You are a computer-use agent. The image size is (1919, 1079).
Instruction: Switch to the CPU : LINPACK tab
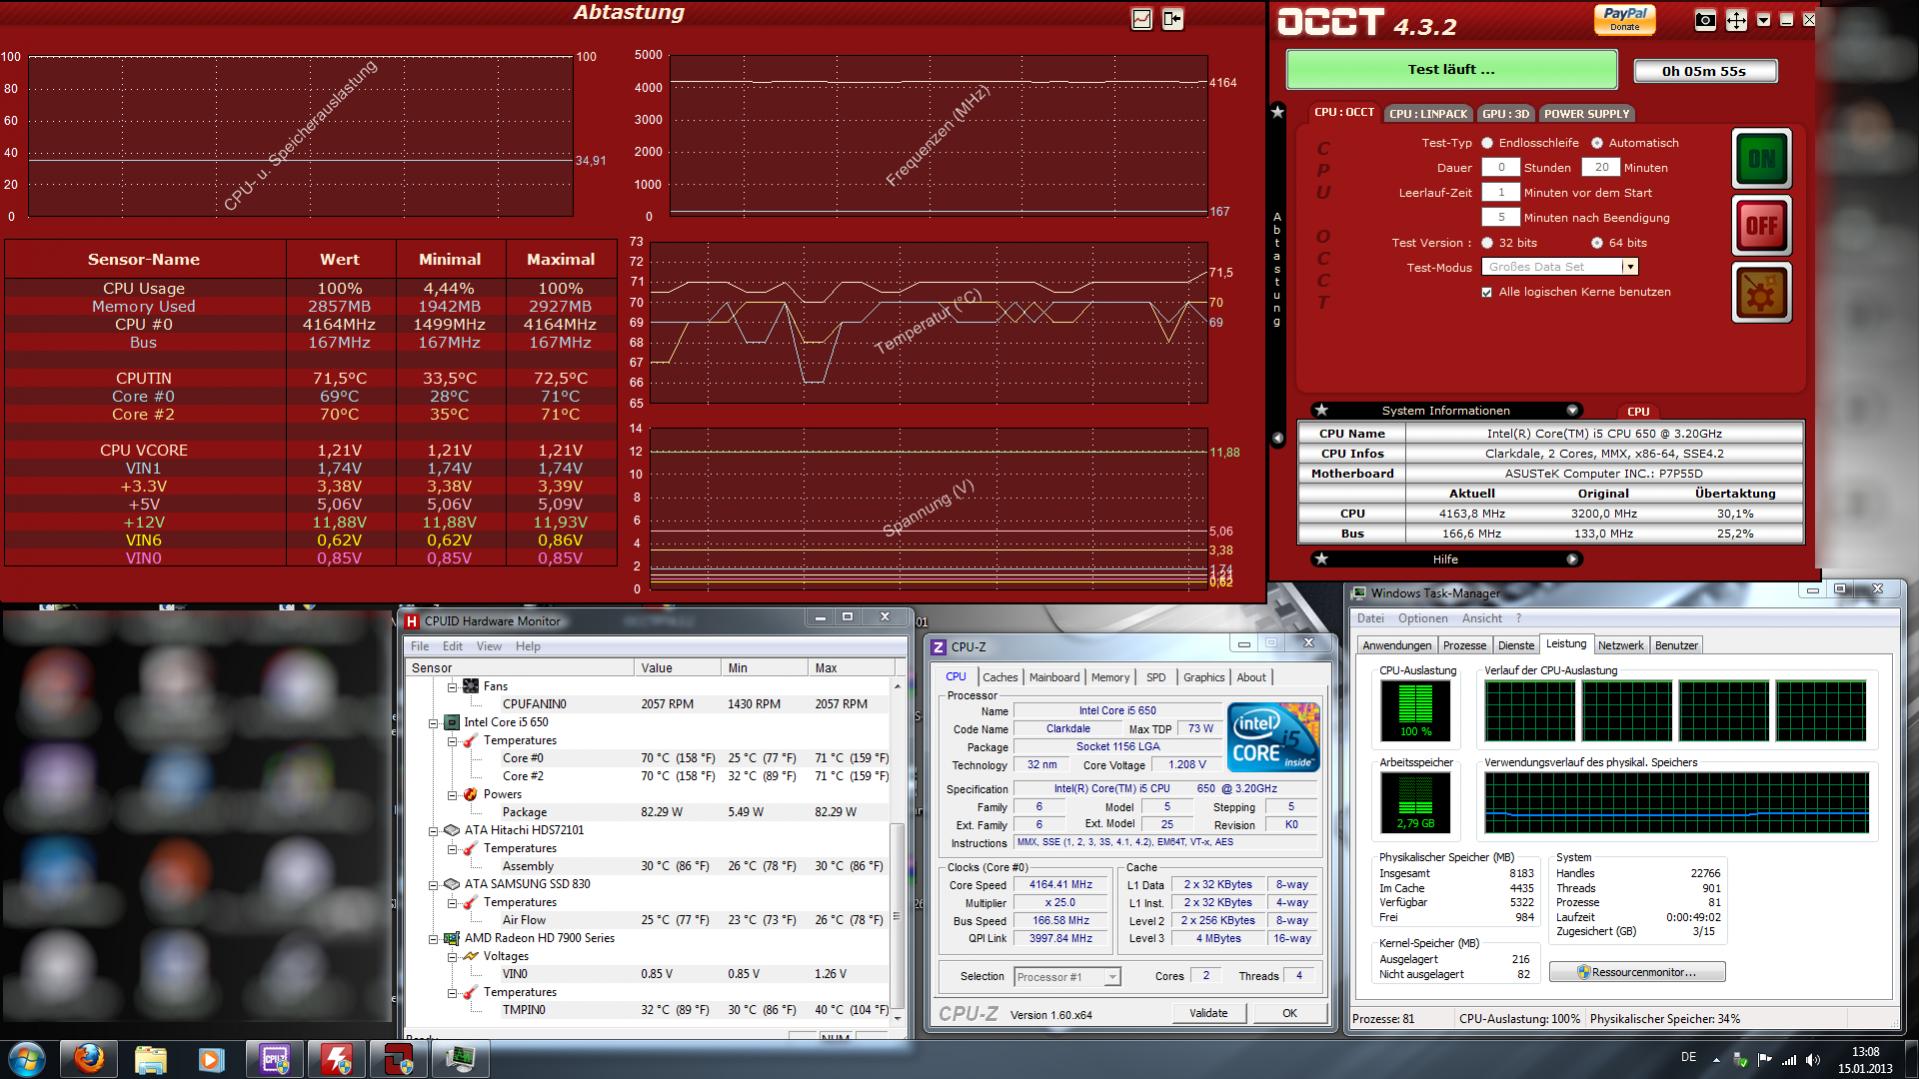[1428, 114]
